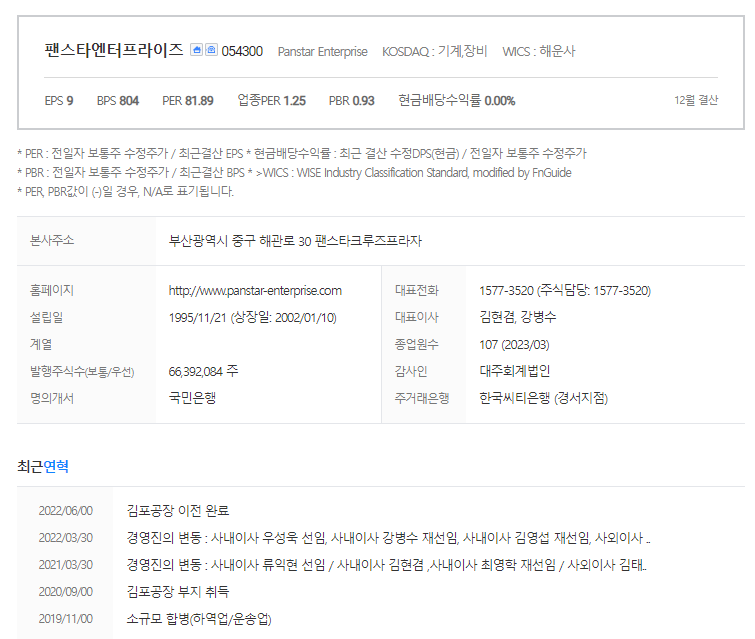Click the 김포공장 이전 완료 history entry
The width and height of the screenshot is (755, 639).
point(178,511)
